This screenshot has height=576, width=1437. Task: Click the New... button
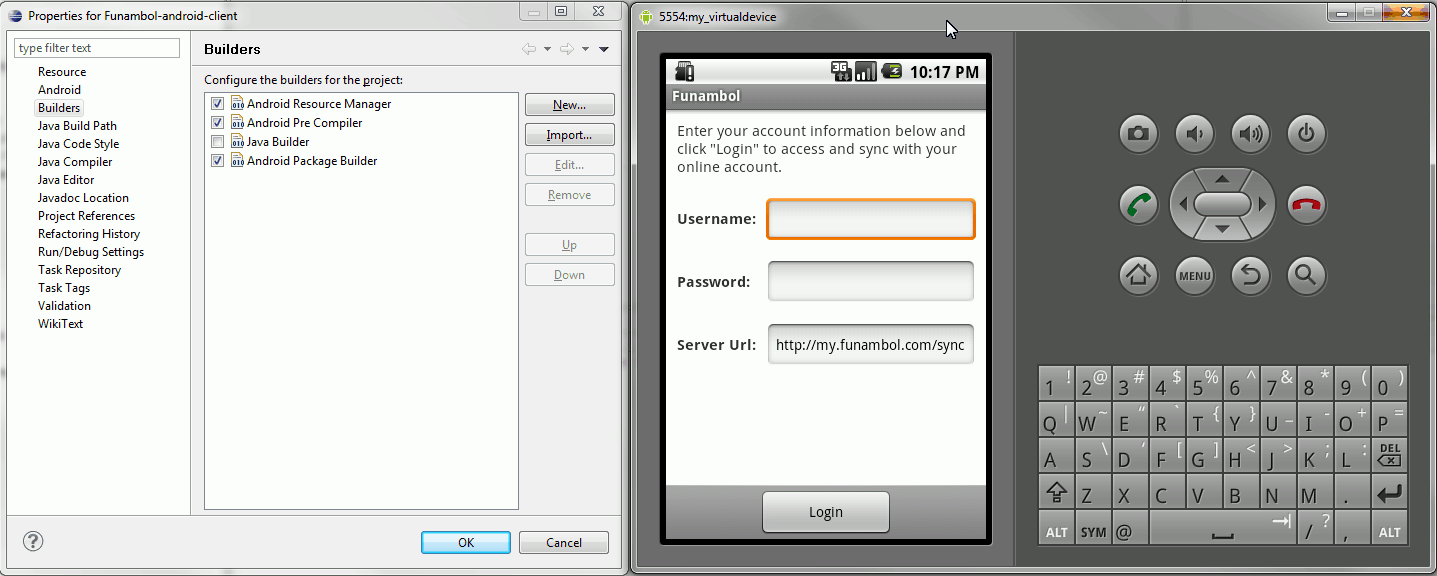coord(569,105)
